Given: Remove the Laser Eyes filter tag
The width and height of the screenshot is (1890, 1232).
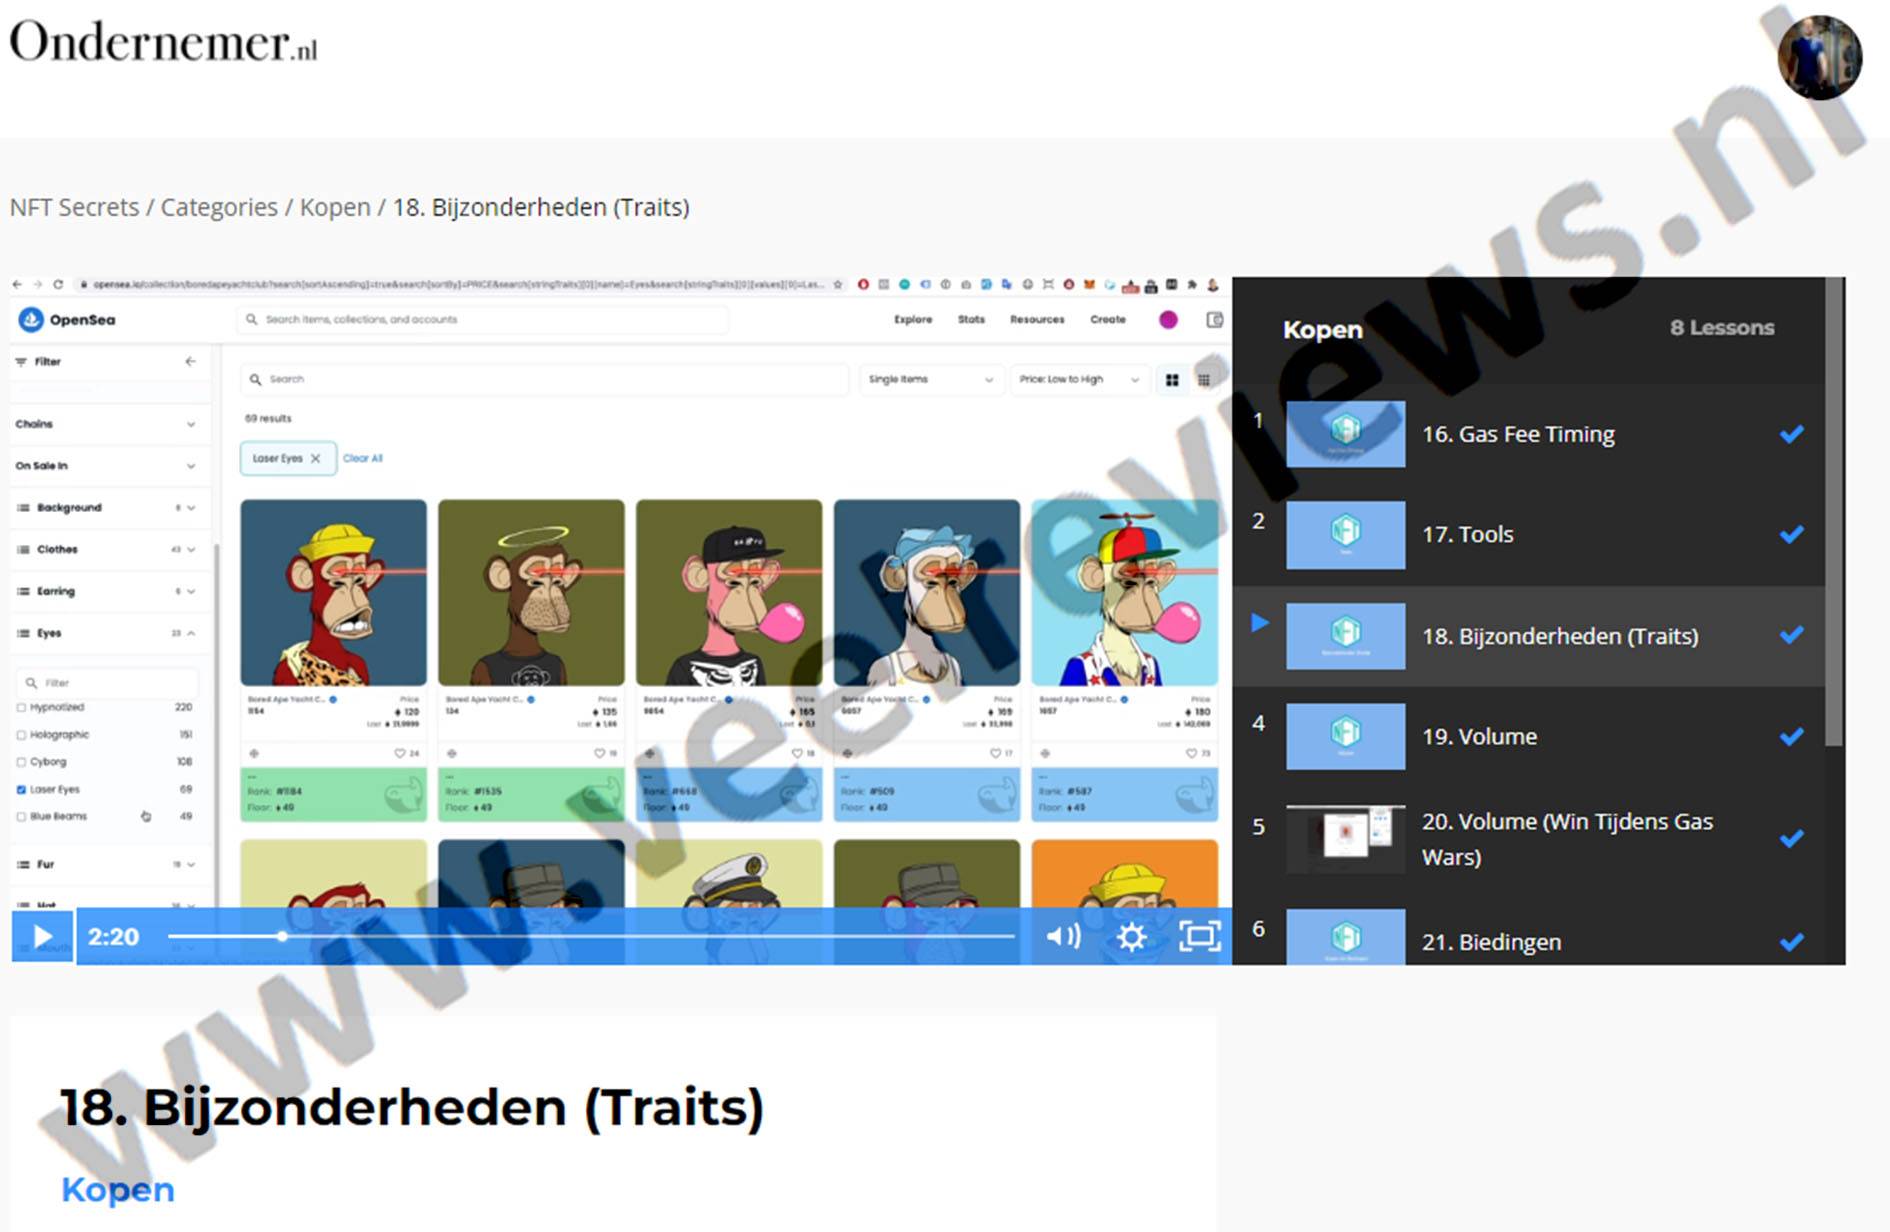Looking at the screenshot, I should 315,458.
